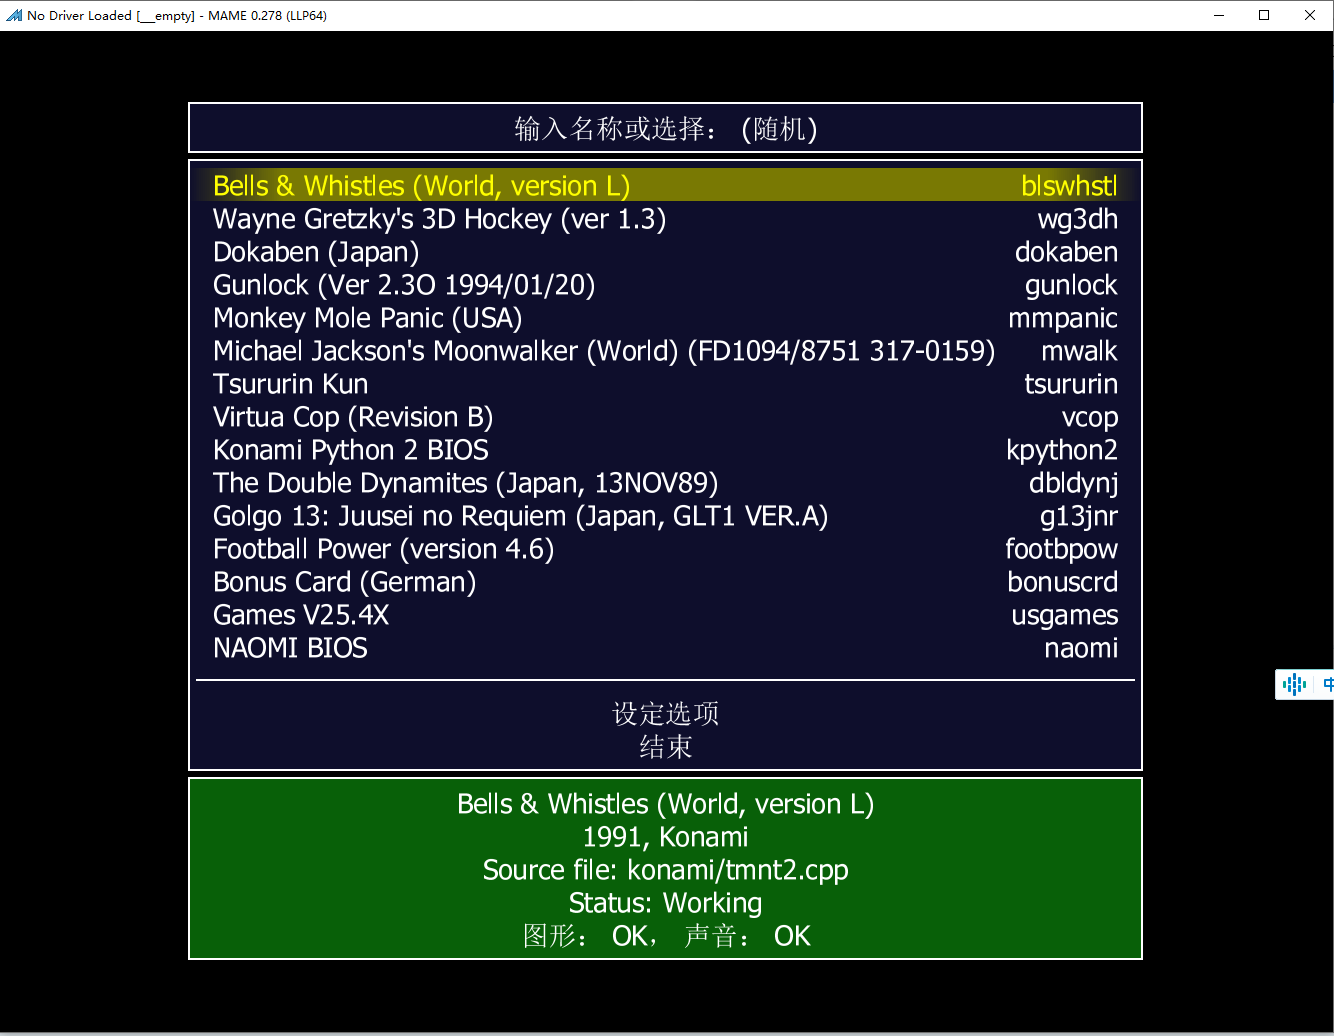The image size is (1334, 1036).
Task: Click the tsururin short name
Action: (x=1071, y=384)
